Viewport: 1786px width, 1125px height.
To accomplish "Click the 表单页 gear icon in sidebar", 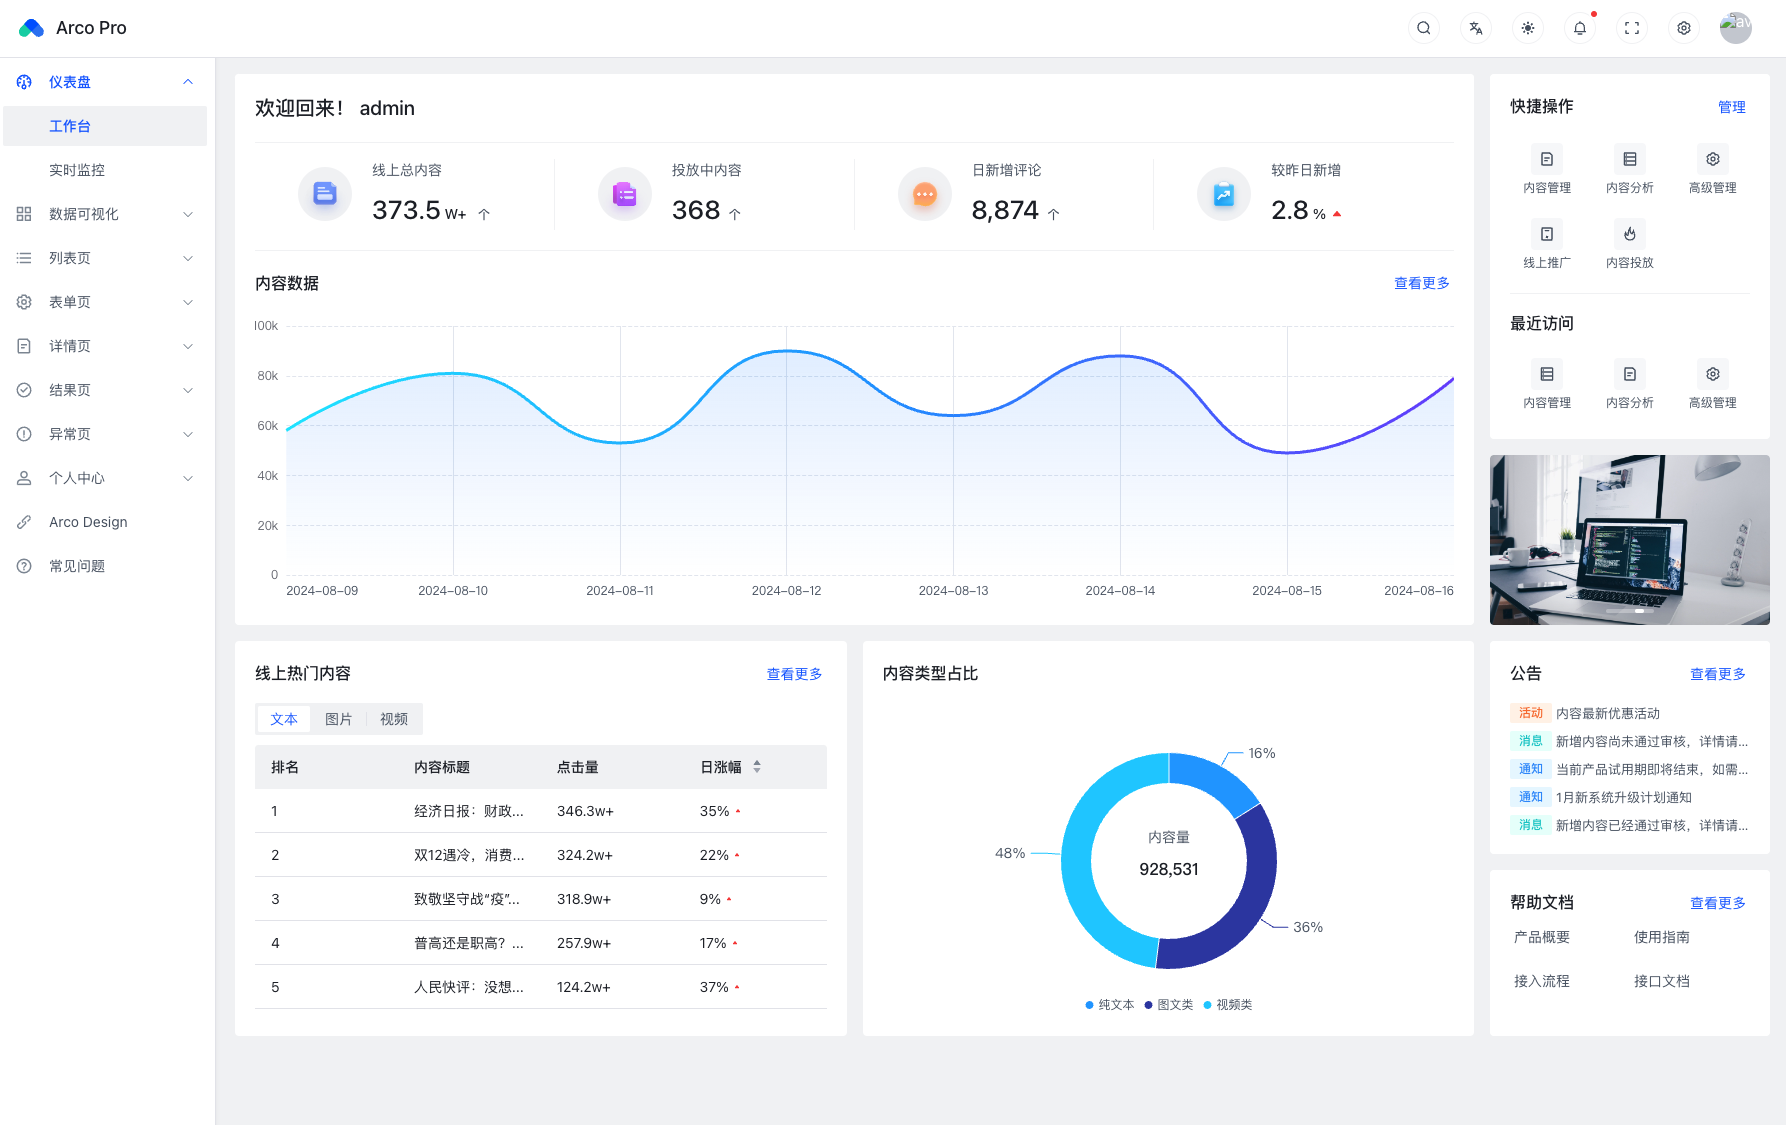I will click(24, 302).
